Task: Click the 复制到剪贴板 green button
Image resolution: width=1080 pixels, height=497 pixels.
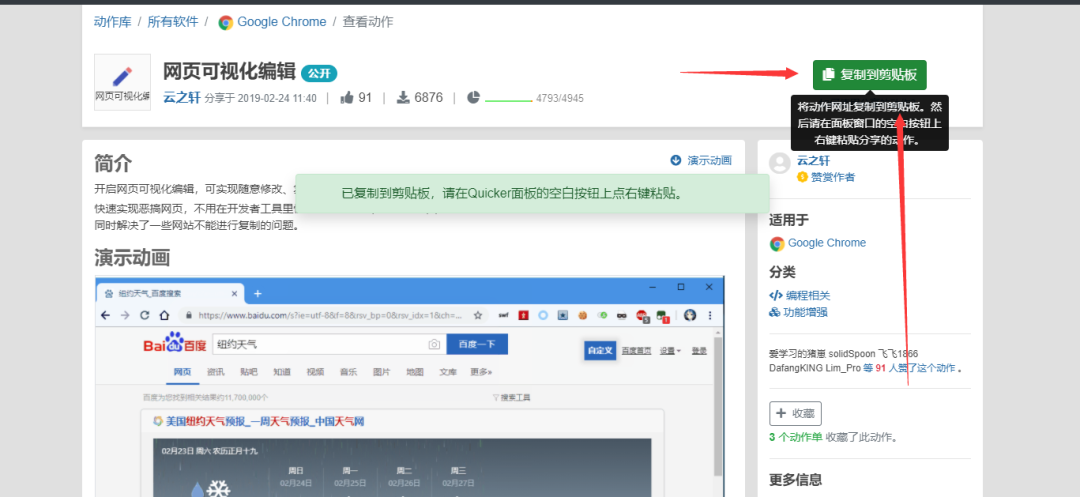Action: [x=869, y=75]
